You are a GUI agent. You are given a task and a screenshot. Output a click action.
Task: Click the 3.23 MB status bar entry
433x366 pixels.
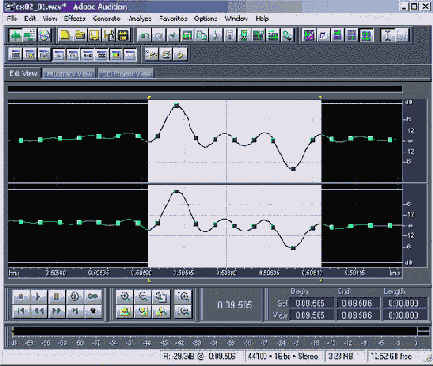pyautogui.click(x=341, y=356)
